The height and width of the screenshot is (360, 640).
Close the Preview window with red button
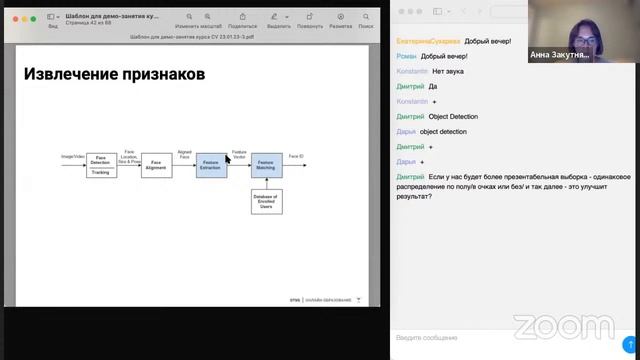[x=16, y=19]
